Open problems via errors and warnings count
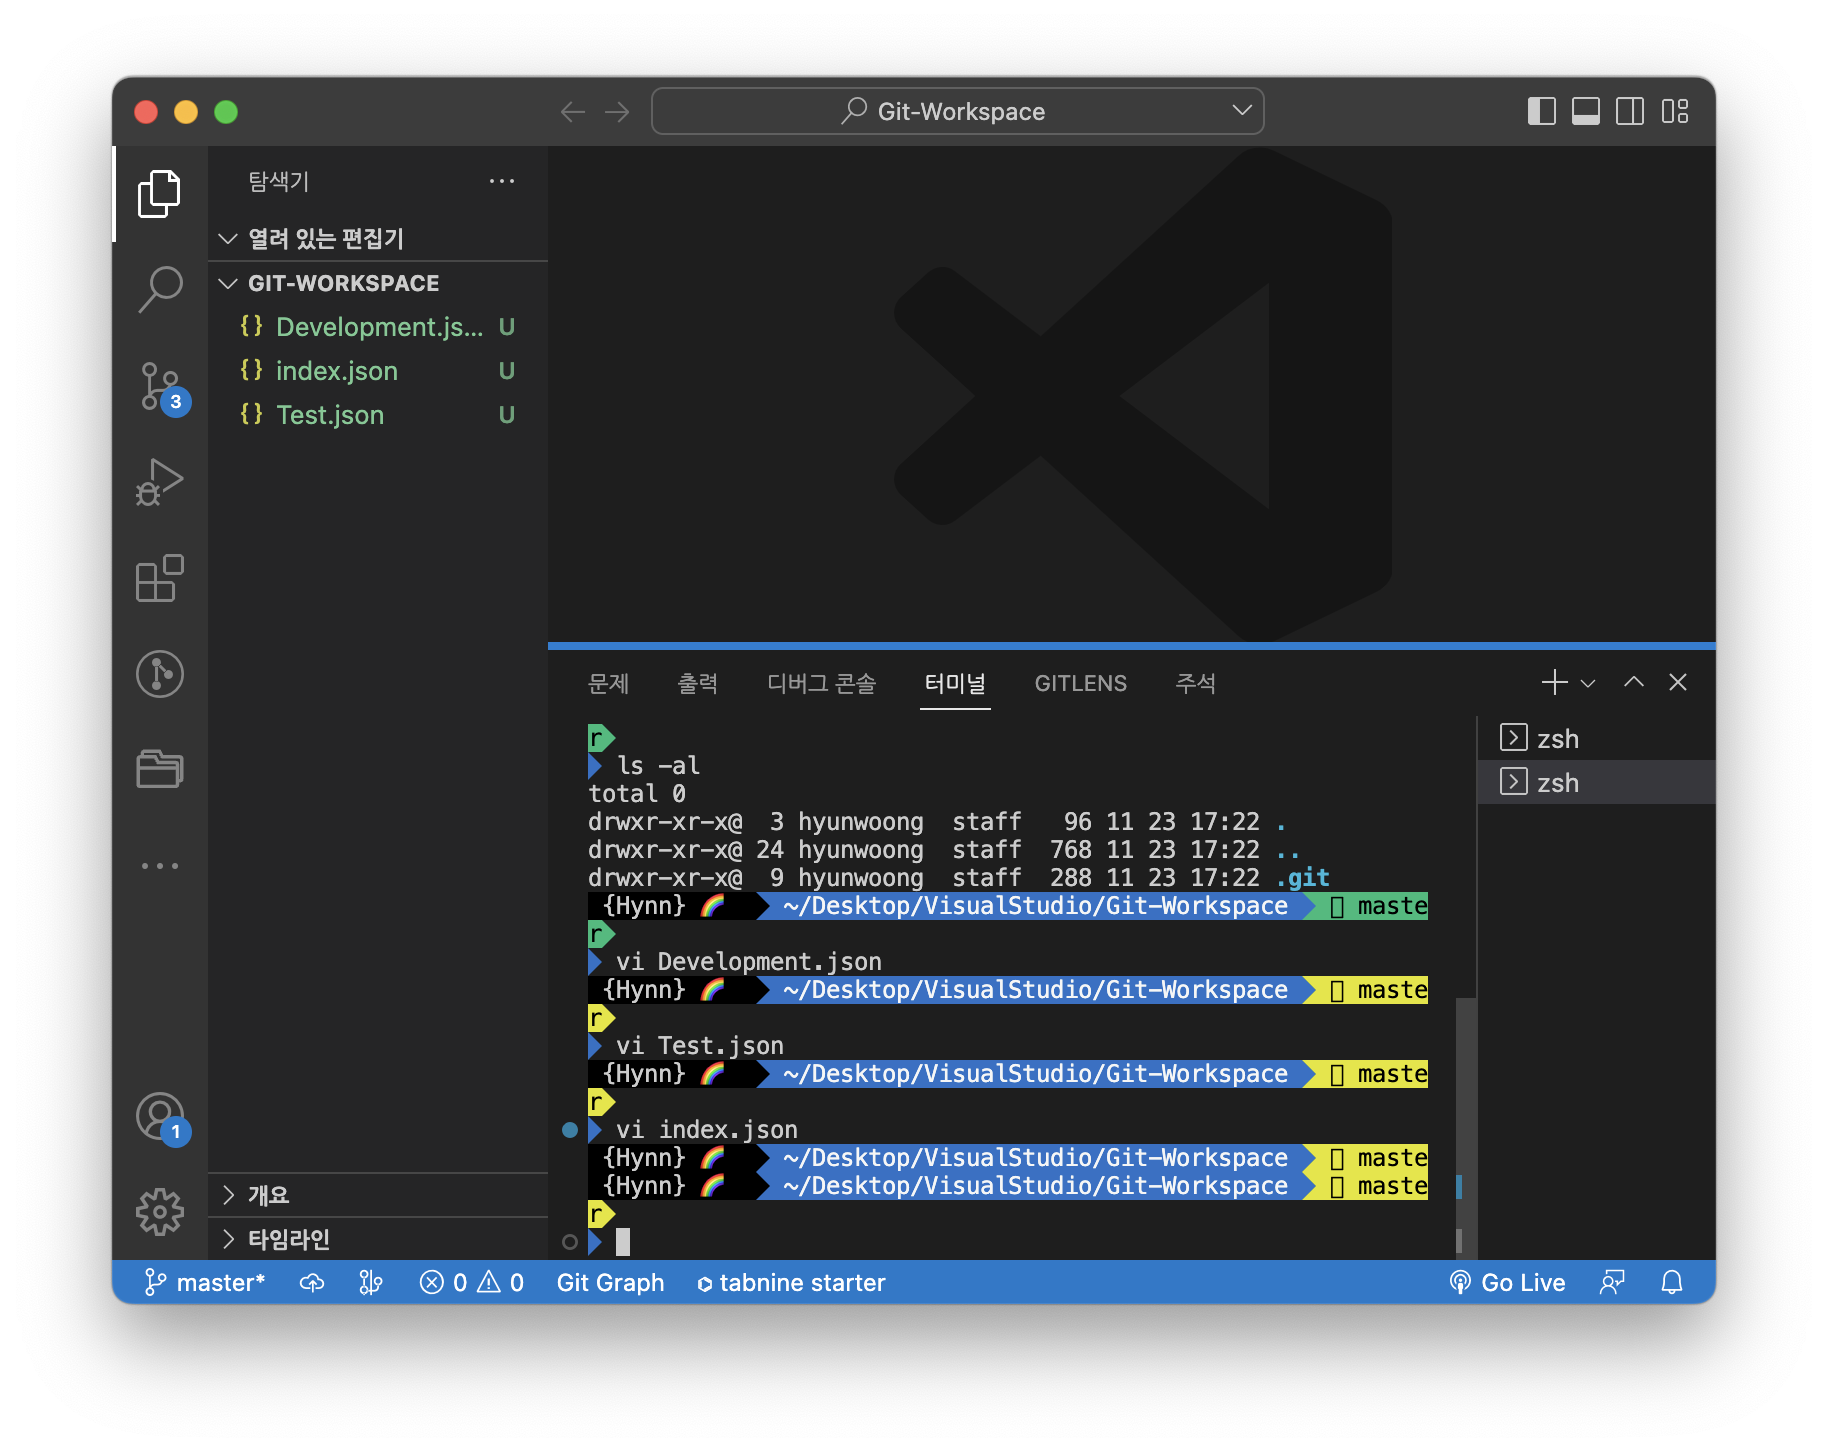This screenshot has height=1452, width=1828. (472, 1282)
